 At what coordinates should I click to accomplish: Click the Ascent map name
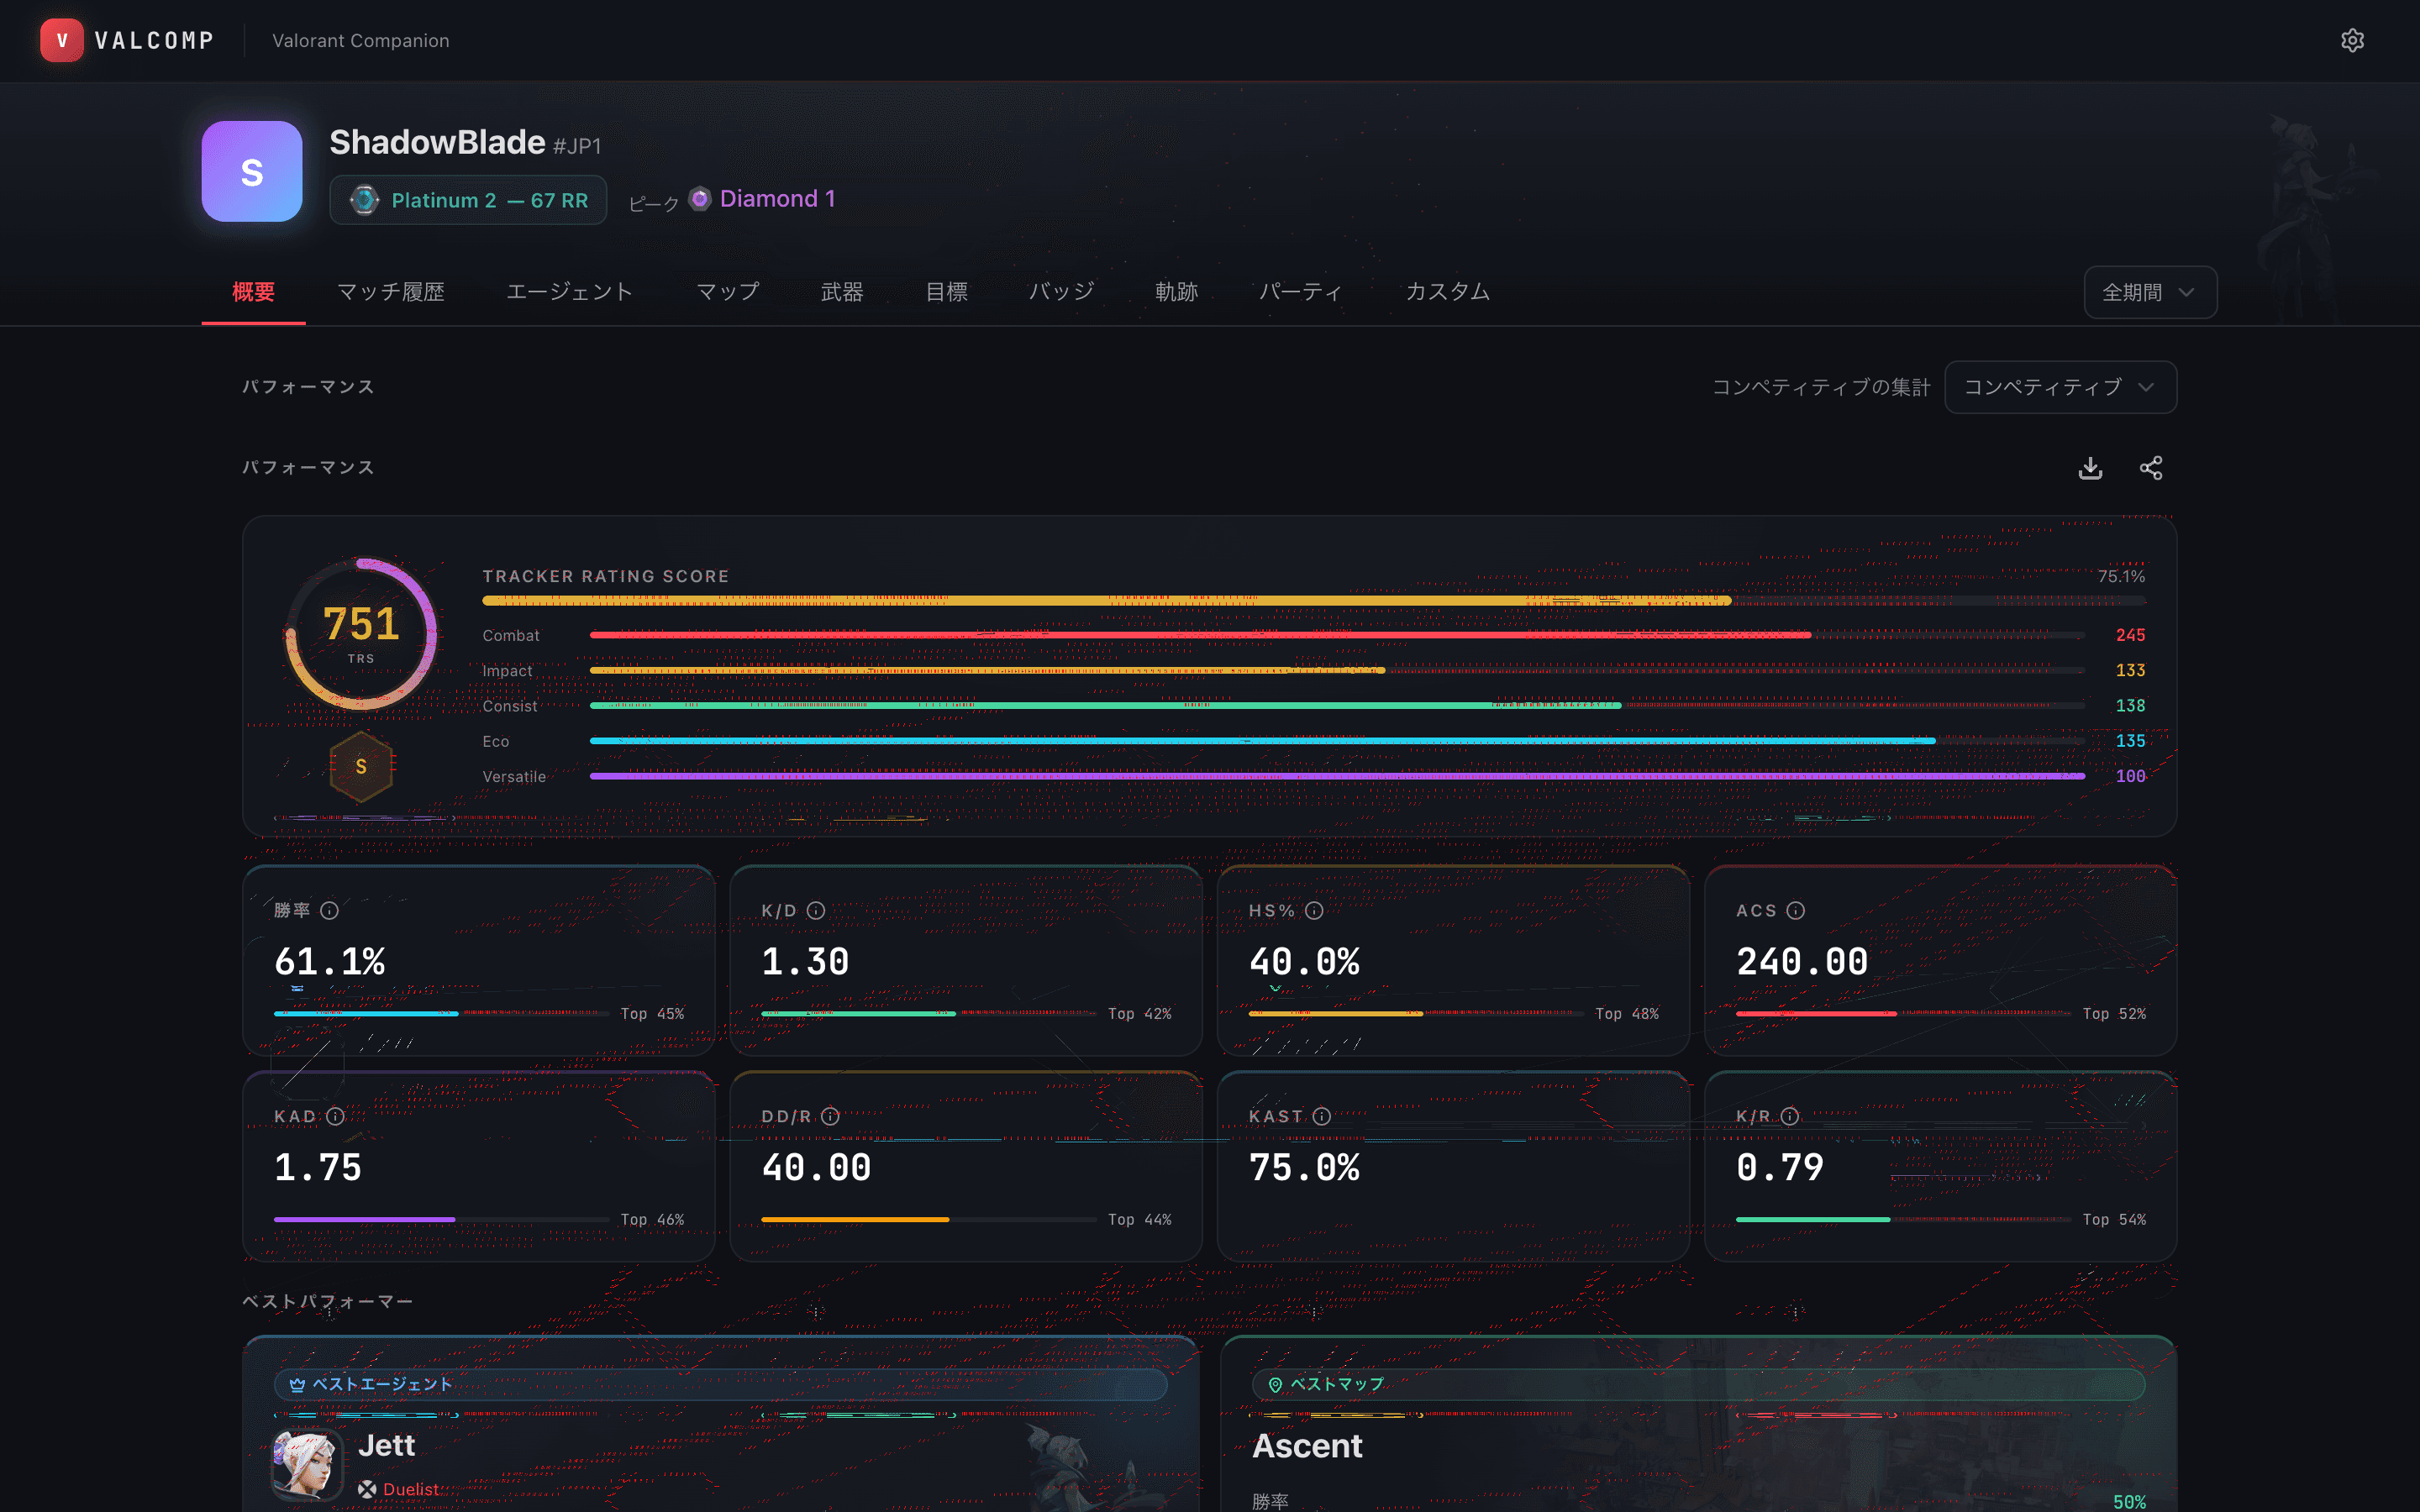click(x=1307, y=1446)
